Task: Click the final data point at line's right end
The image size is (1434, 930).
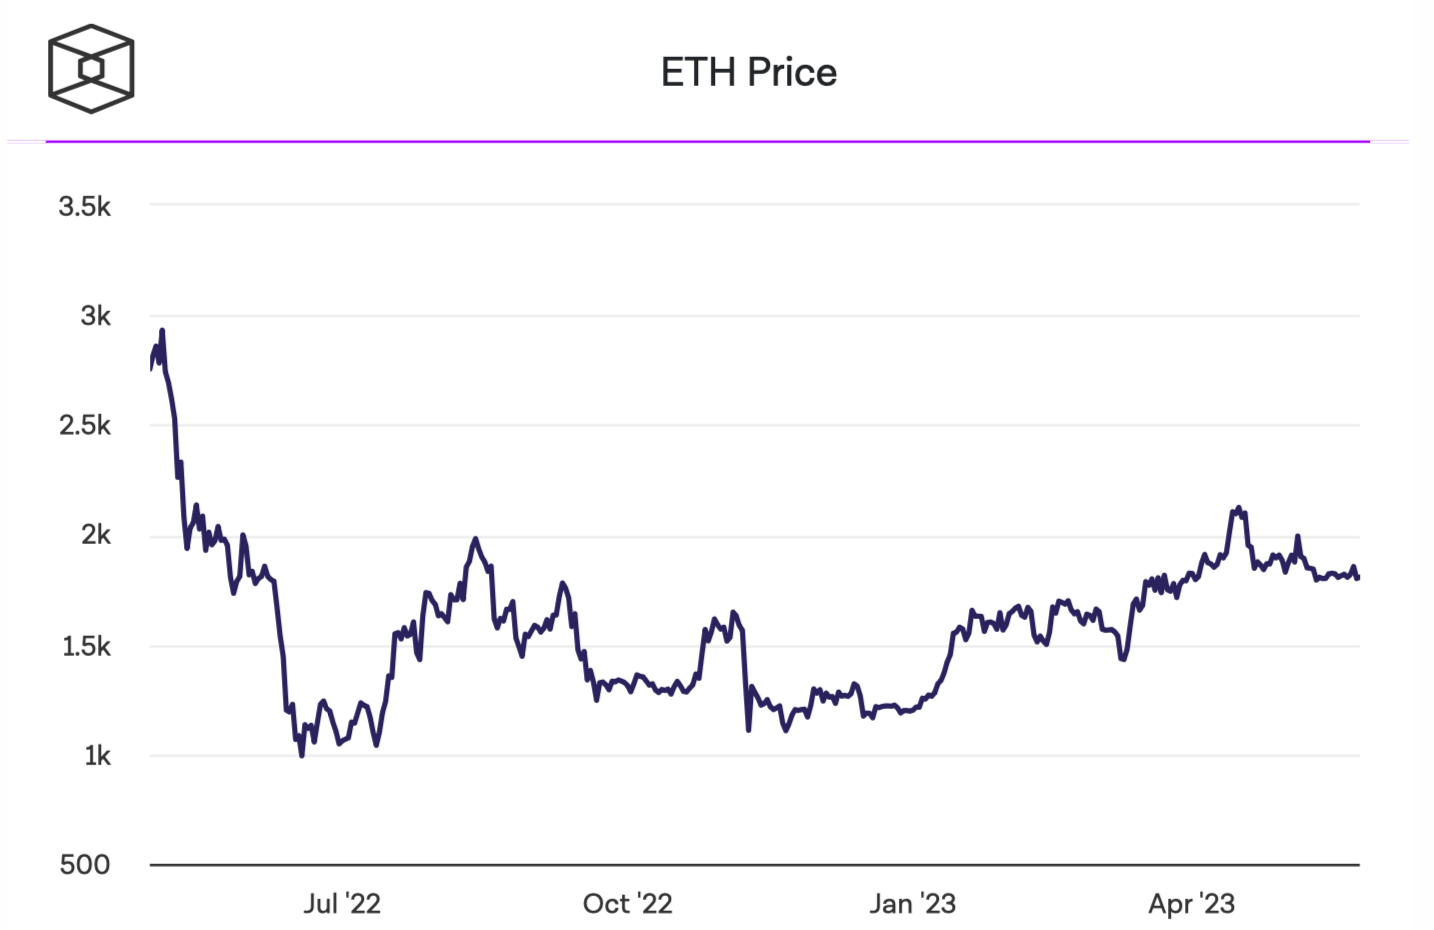Action: pos(1357,577)
